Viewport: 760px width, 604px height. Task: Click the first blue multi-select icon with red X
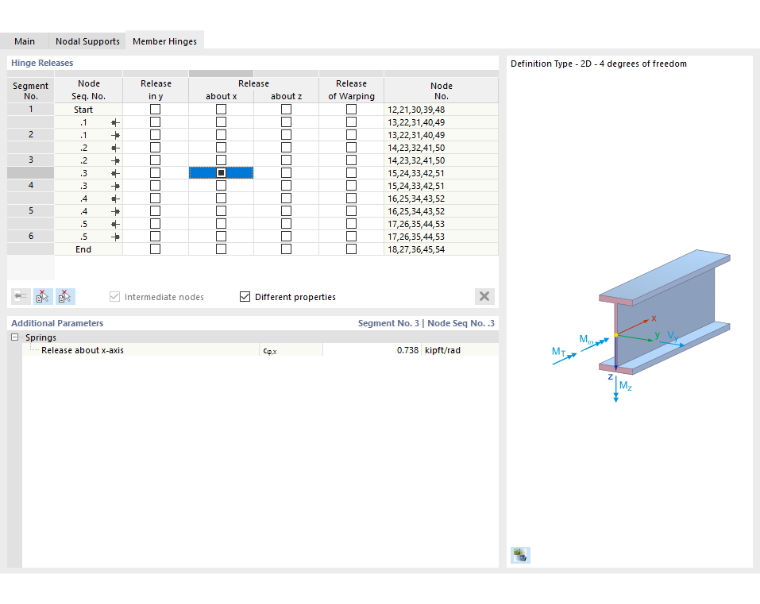coord(43,296)
